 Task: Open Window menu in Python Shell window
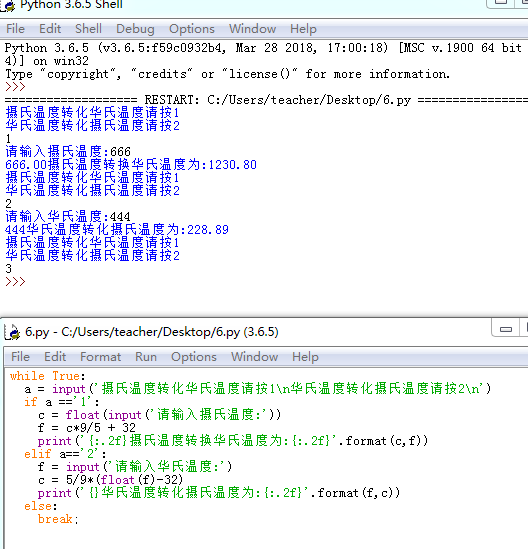click(x=252, y=29)
